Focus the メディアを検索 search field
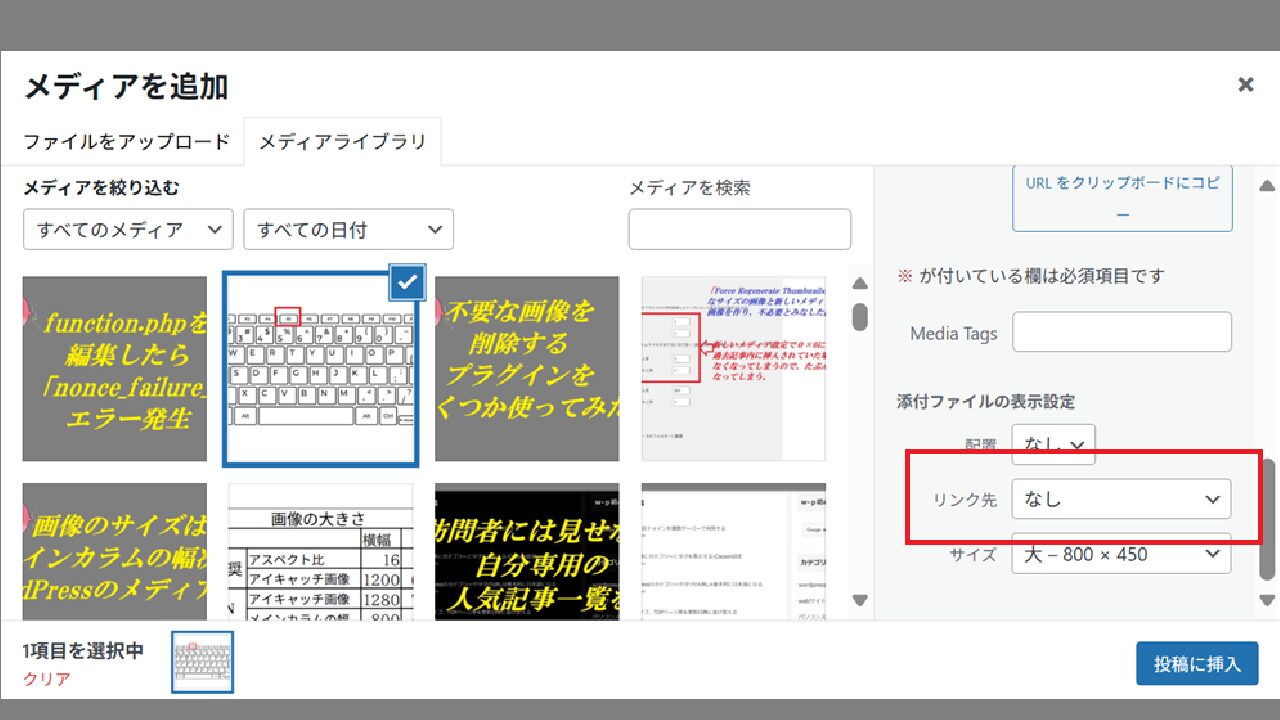The image size is (1280, 720). click(740, 229)
